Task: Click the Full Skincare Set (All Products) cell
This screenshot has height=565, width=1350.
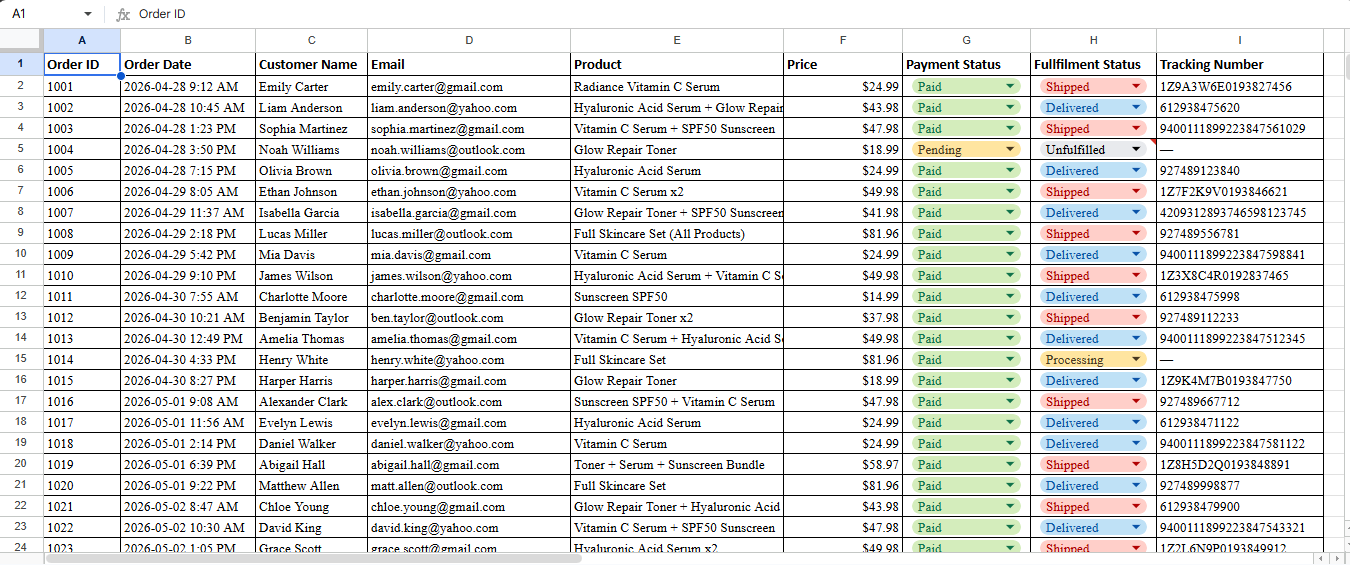Action: click(x=677, y=234)
